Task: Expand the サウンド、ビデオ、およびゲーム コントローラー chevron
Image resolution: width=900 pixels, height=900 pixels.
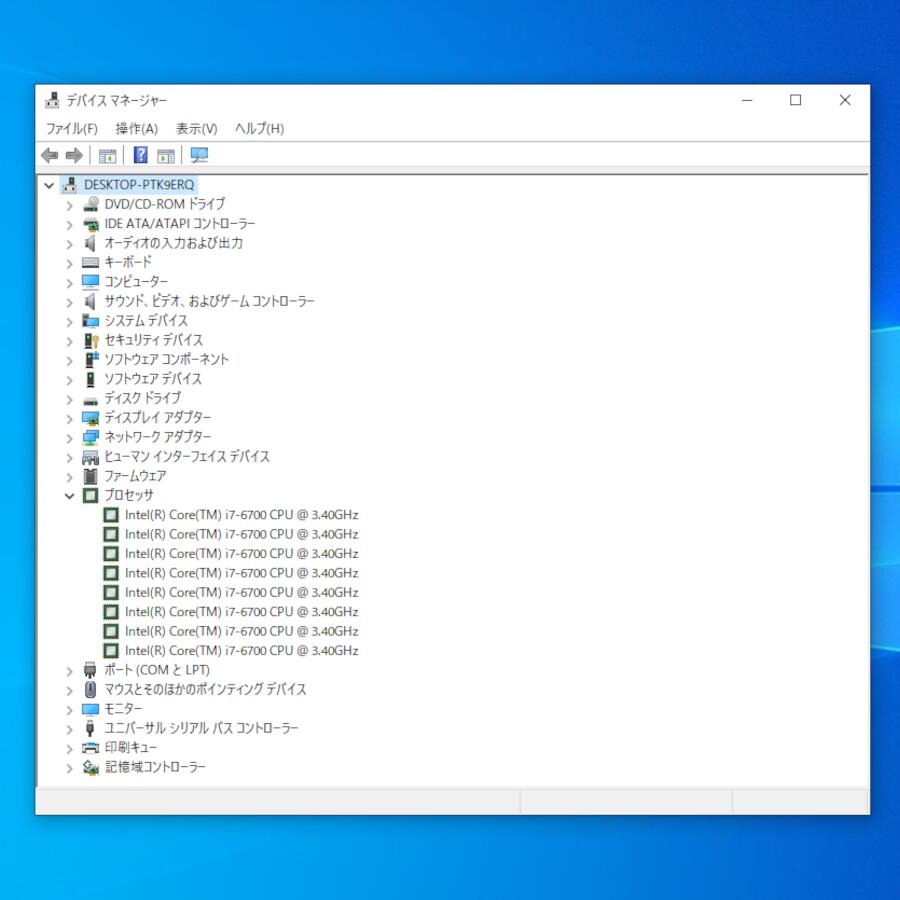Action: [x=69, y=302]
